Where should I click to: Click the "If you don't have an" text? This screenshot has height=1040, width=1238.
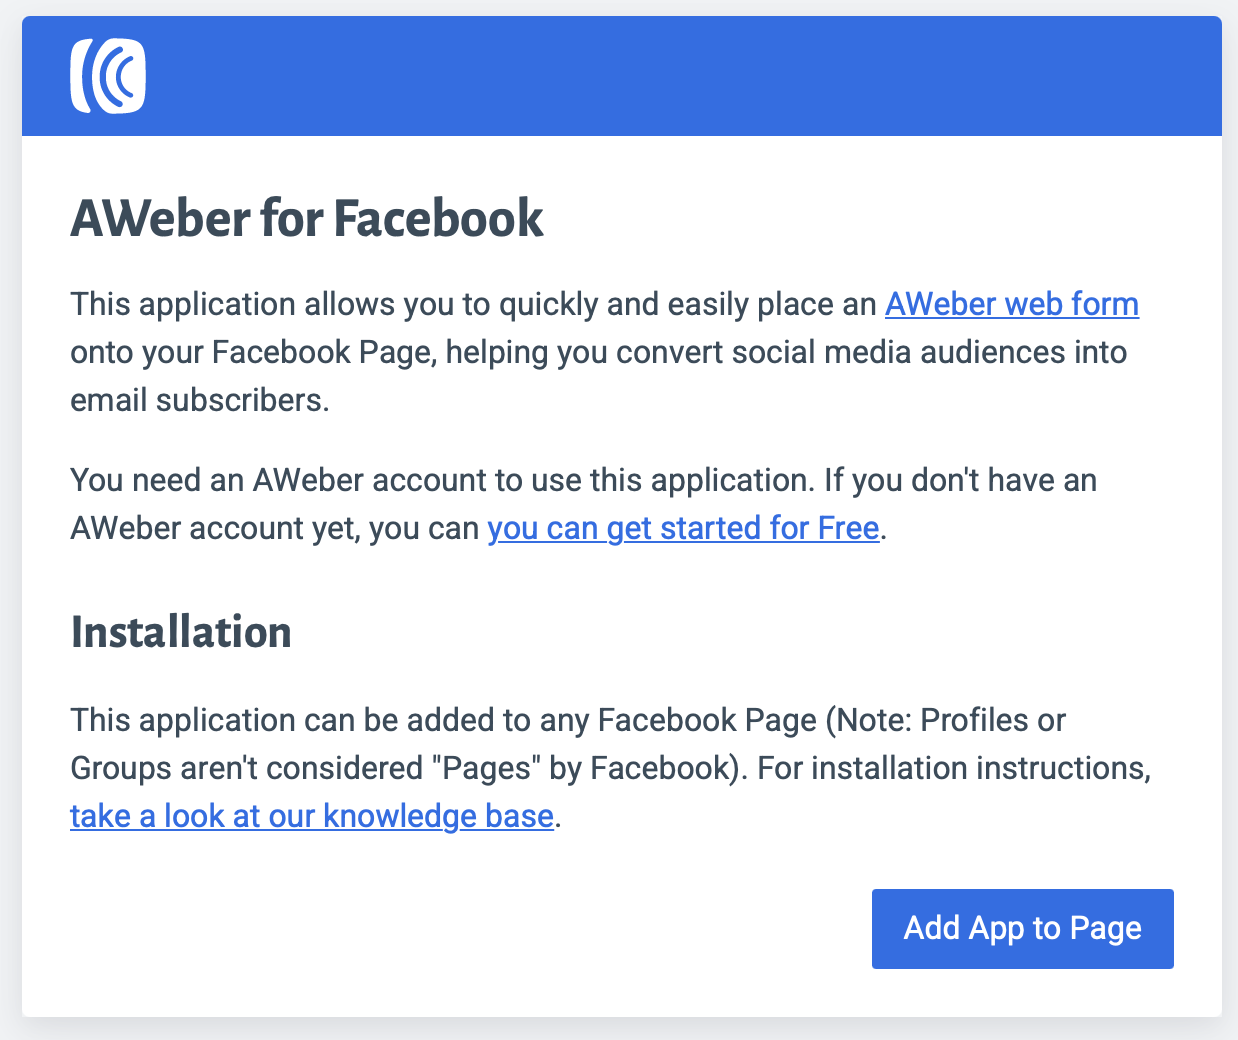click(x=960, y=480)
